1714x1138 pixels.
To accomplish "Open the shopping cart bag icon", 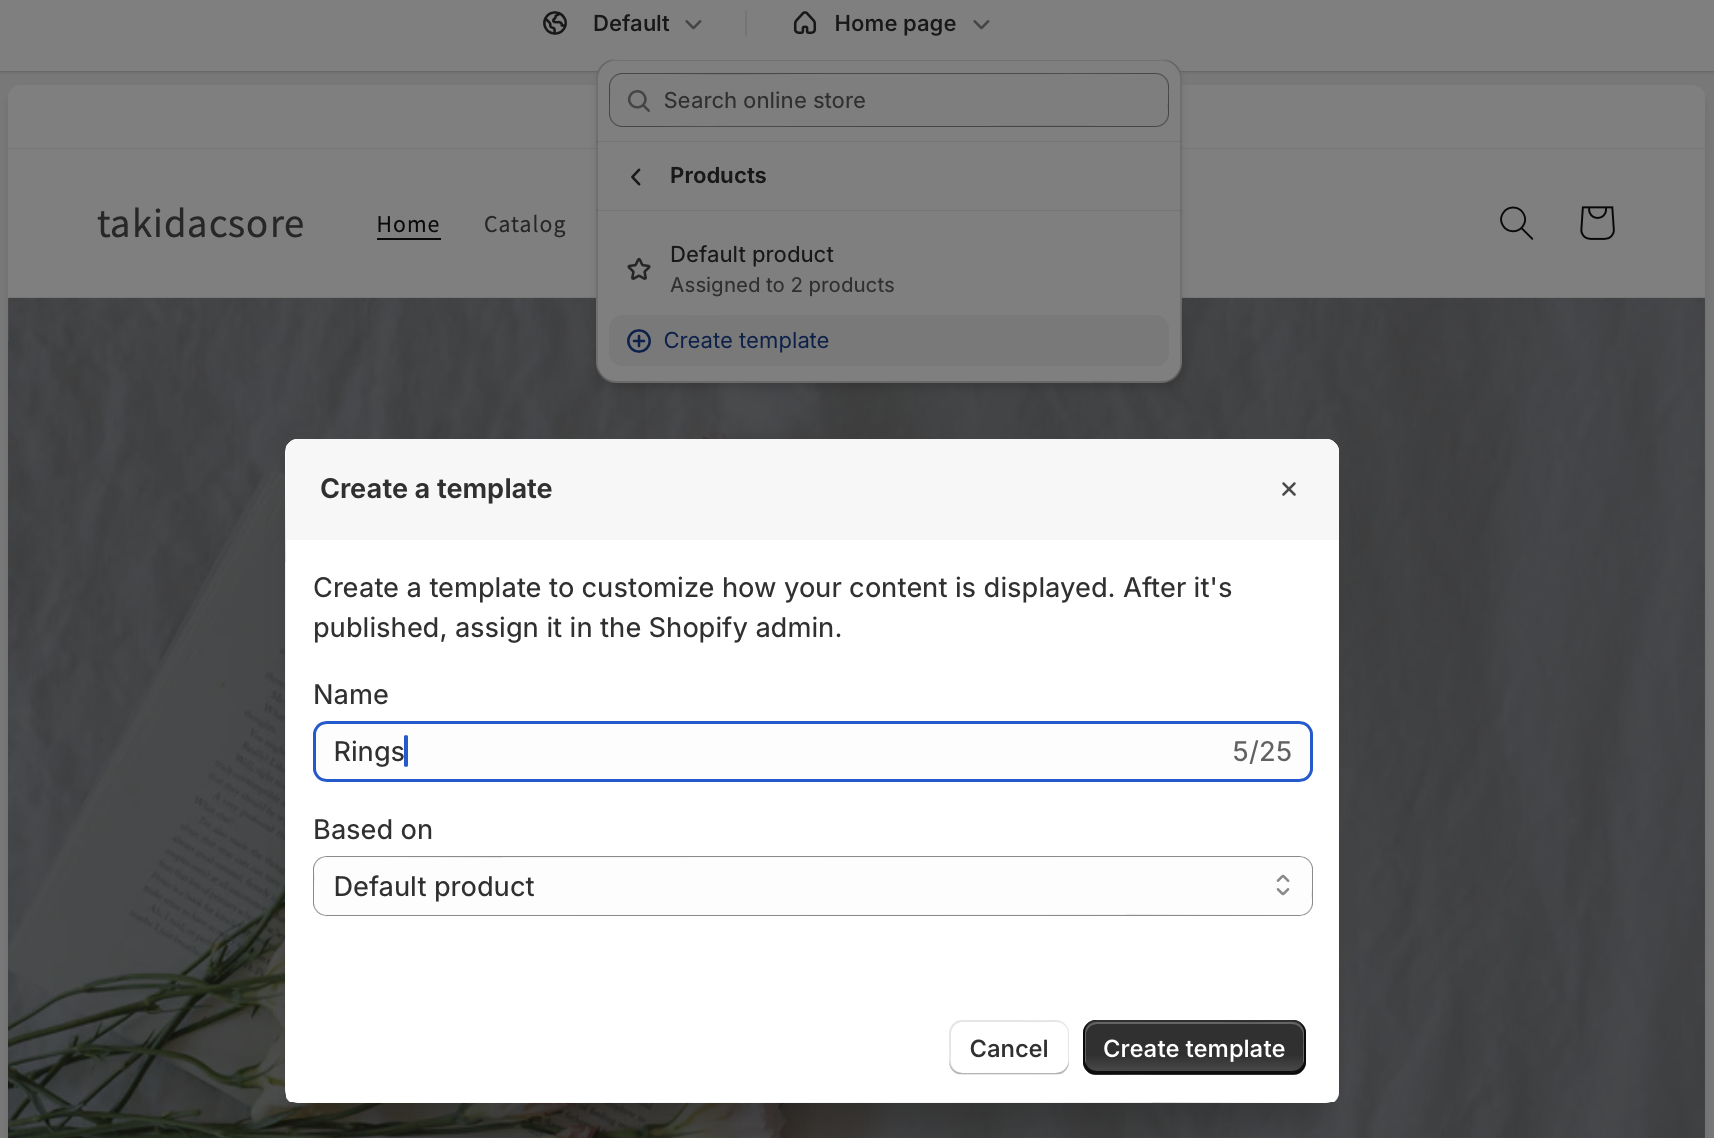I will pyautogui.click(x=1596, y=223).
